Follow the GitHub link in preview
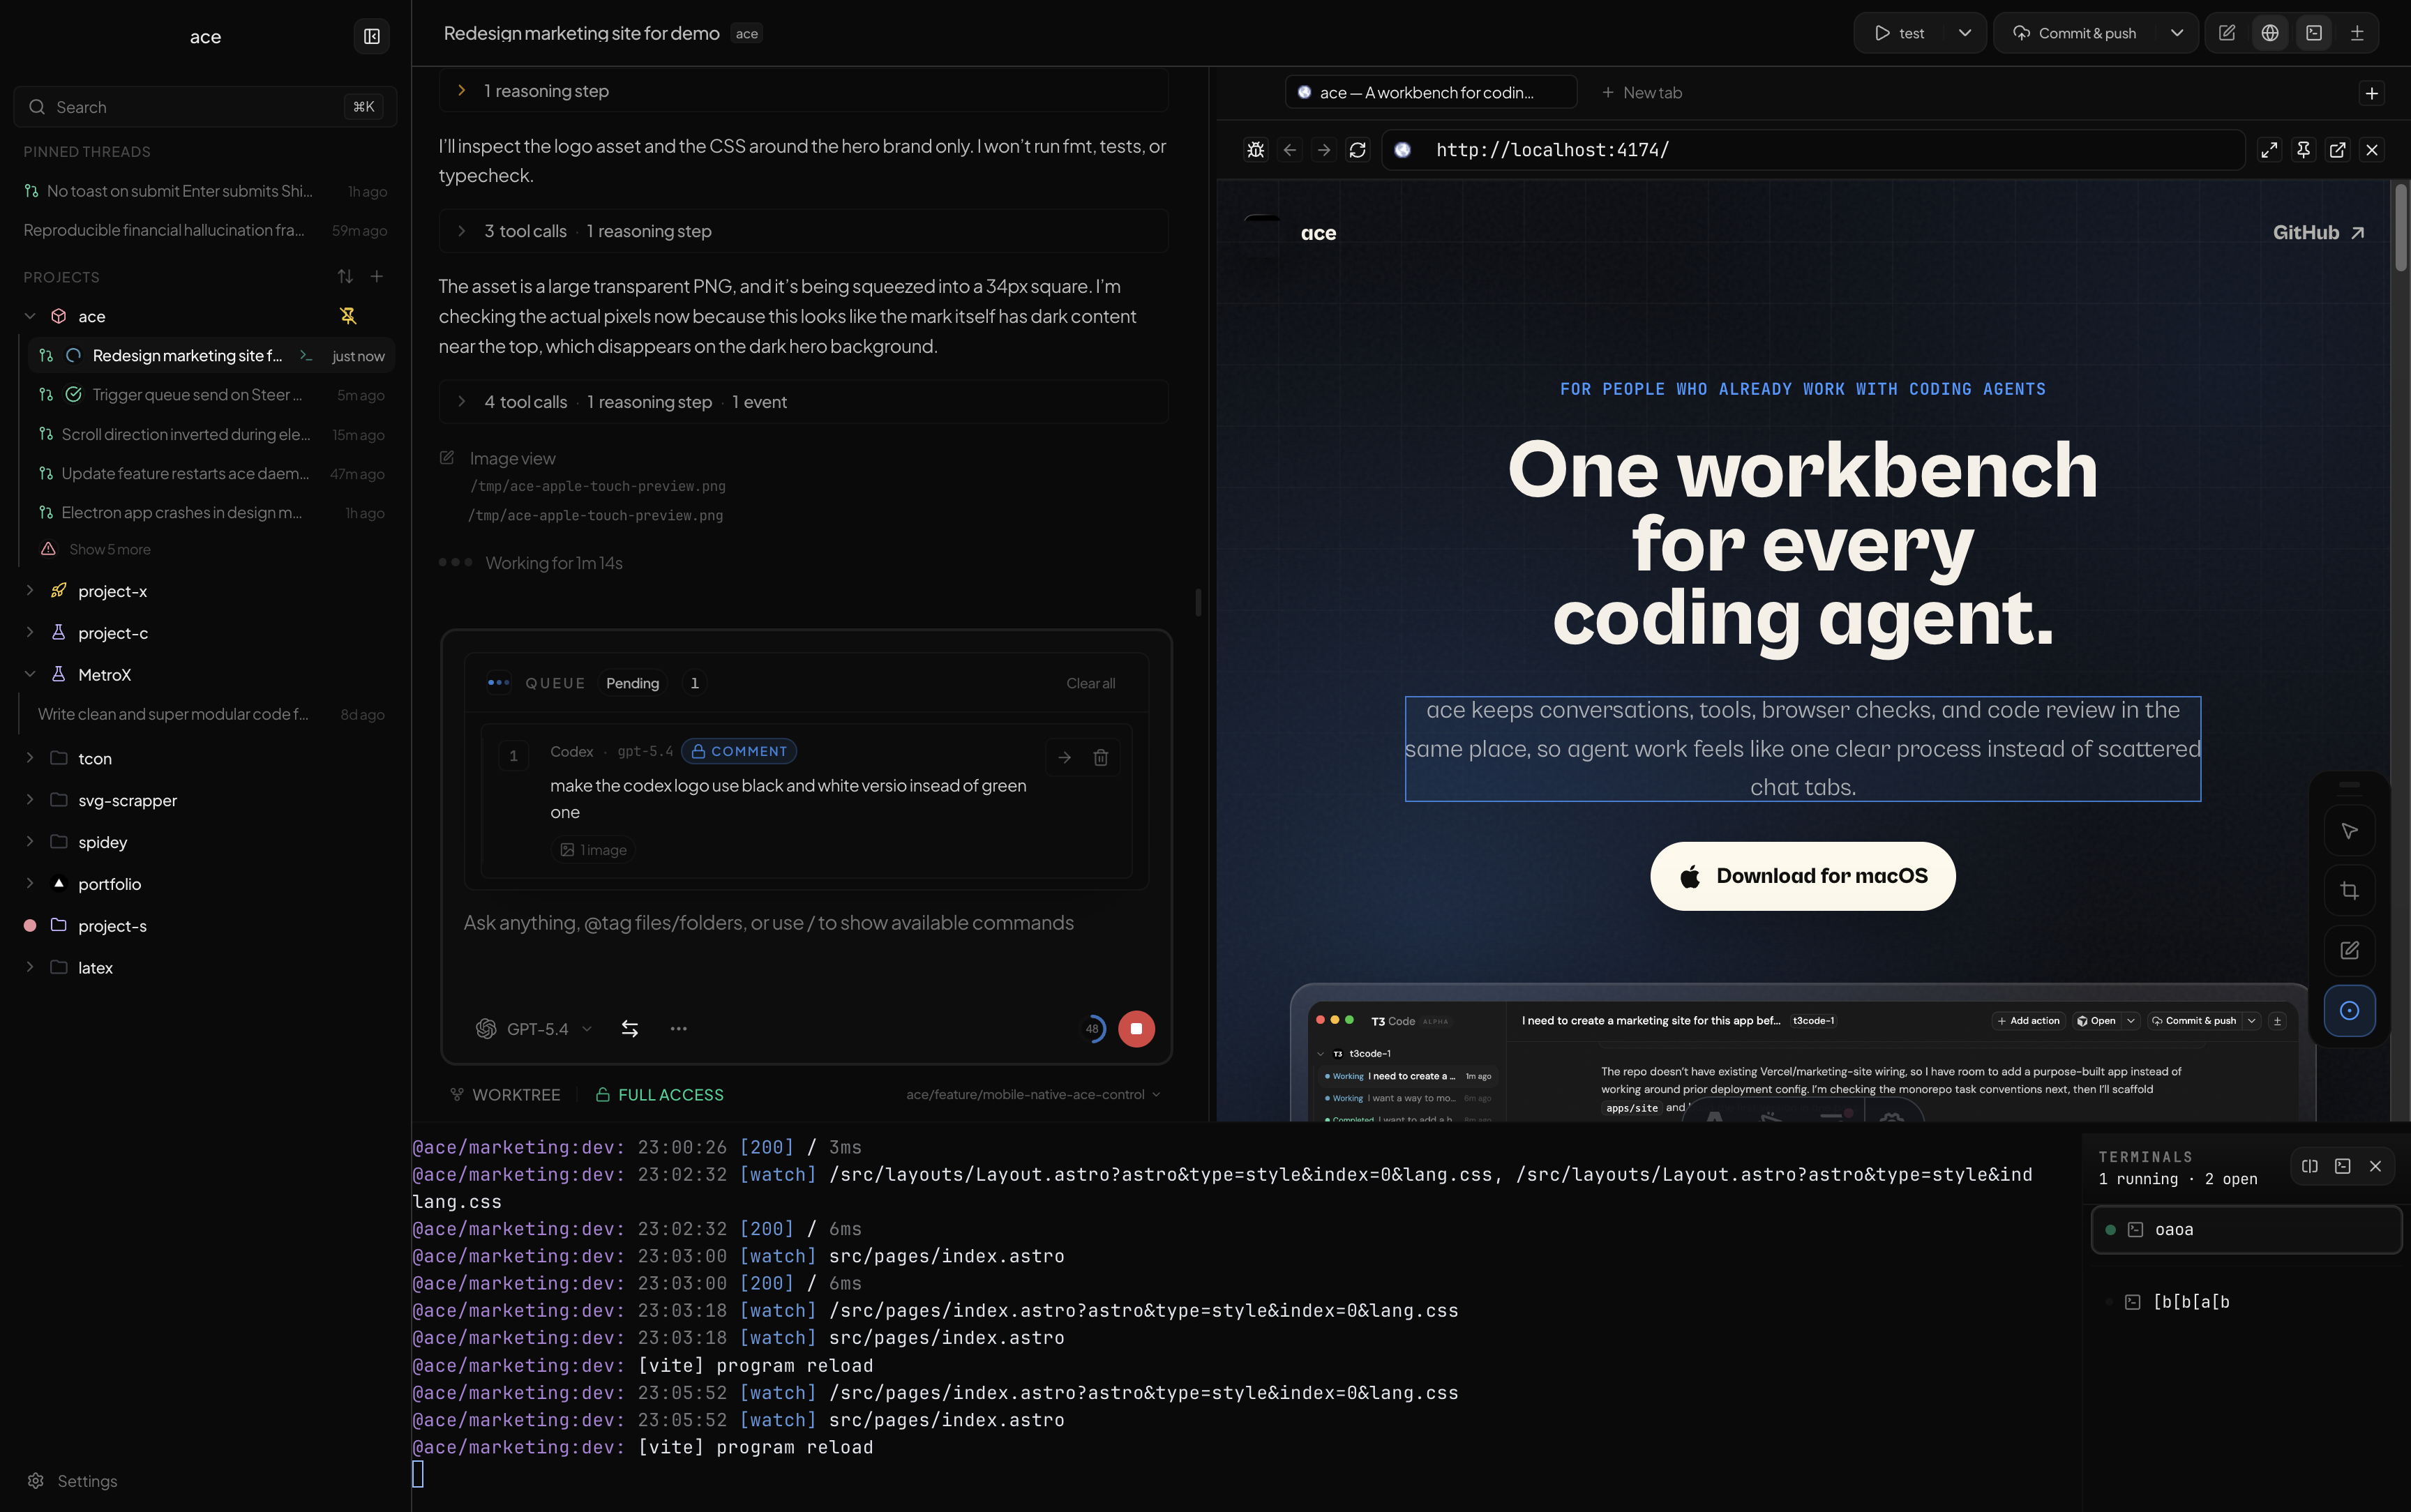This screenshot has height=1512, width=2411. pos(2318,233)
